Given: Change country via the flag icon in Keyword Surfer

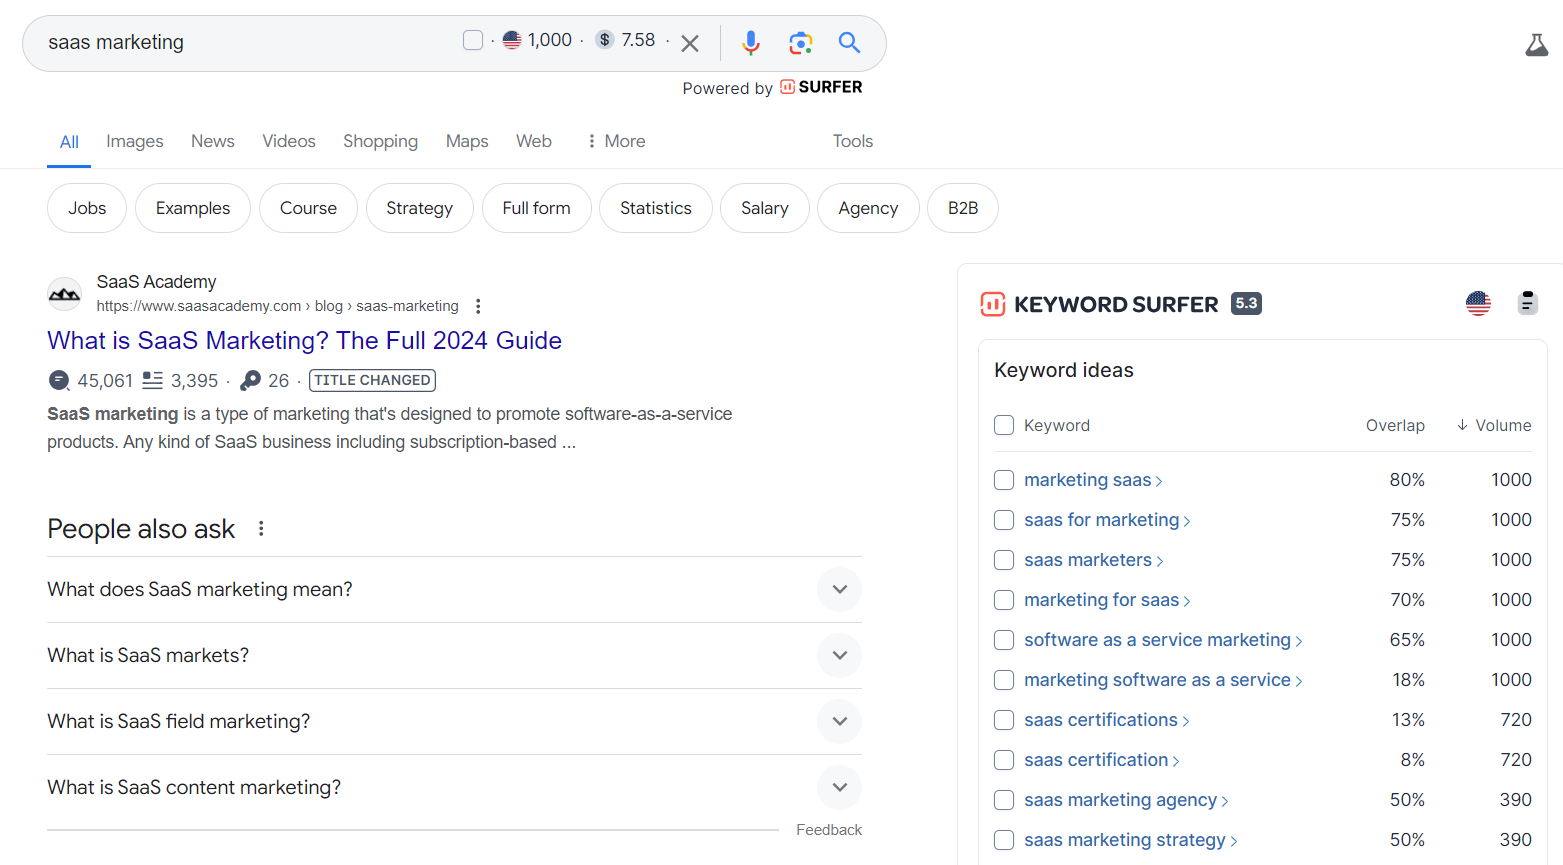Looking at the screenshot, I should point(1478,303).
